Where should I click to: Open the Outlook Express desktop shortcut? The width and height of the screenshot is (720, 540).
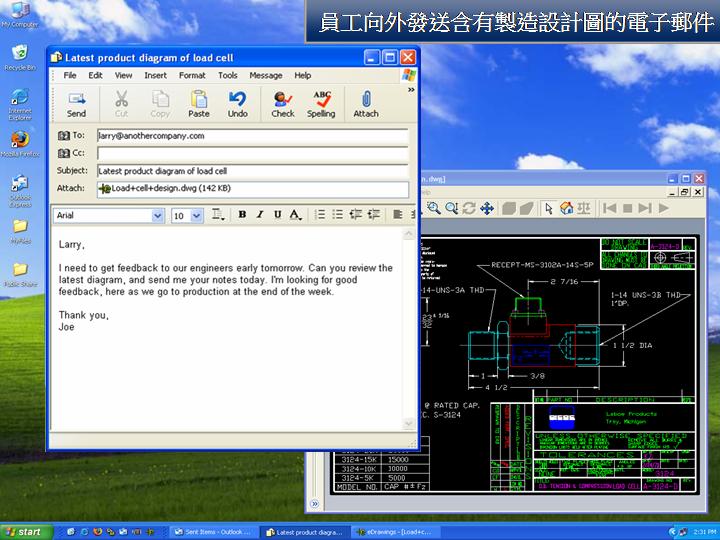[20, 191]
